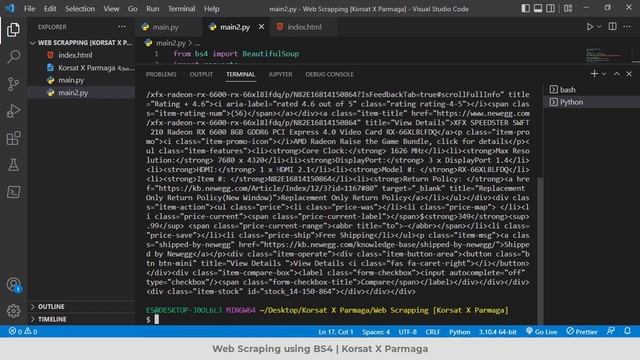Screen dimensions: 640x360
Task: Open the Source Control view
Action: 13,84
